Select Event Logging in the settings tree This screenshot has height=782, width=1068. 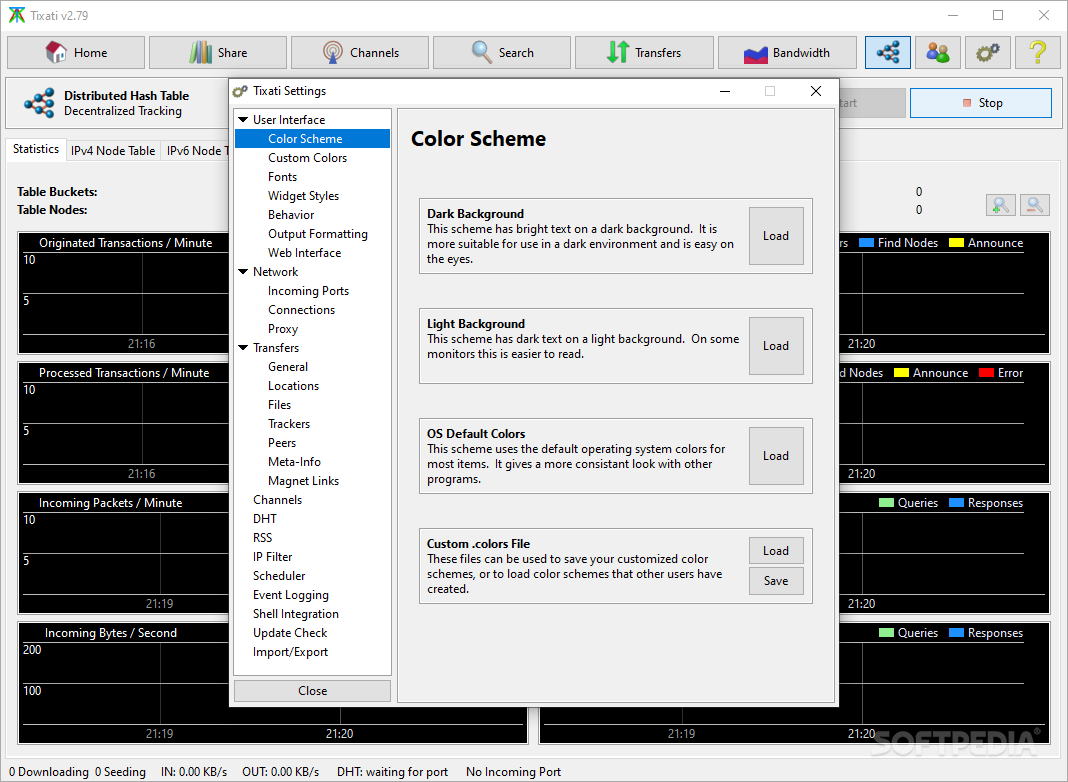click(291, 595)
